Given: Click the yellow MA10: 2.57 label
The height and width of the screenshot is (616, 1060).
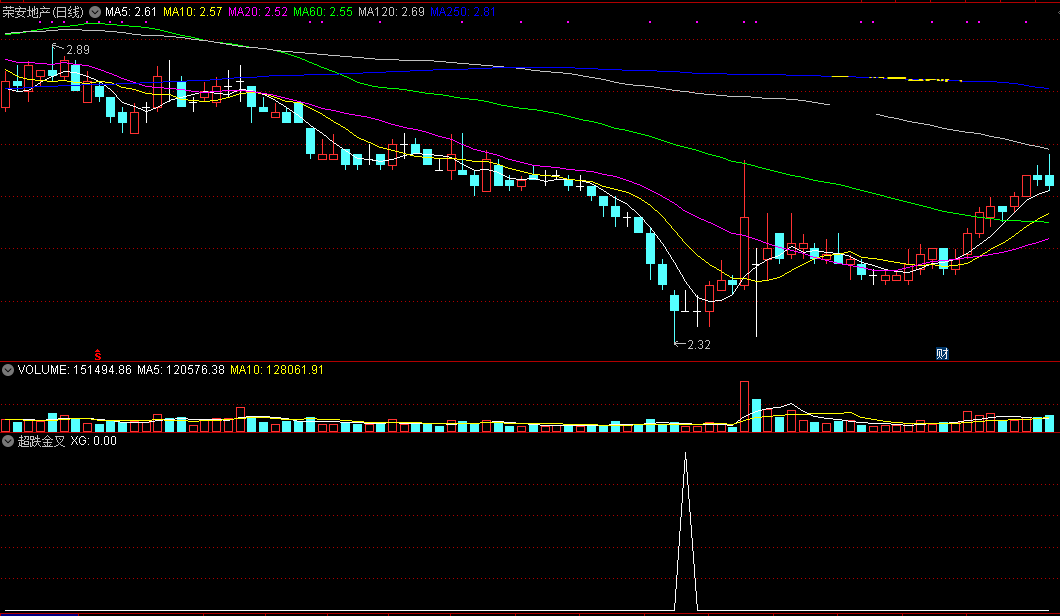Looking at the screenshot, I should (x=192, y=12).
